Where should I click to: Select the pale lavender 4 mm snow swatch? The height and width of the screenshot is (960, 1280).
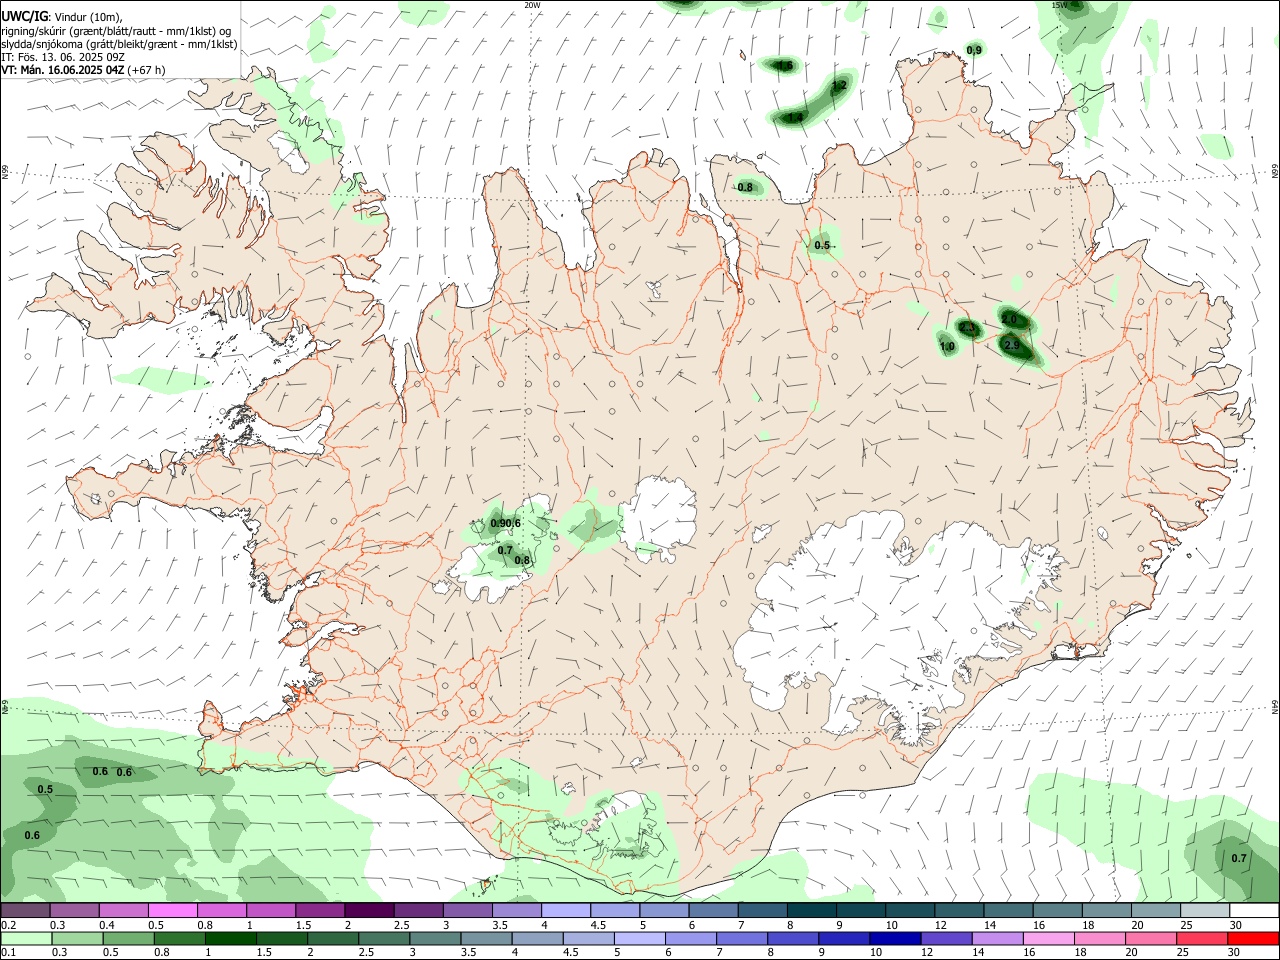pos(565,911)
